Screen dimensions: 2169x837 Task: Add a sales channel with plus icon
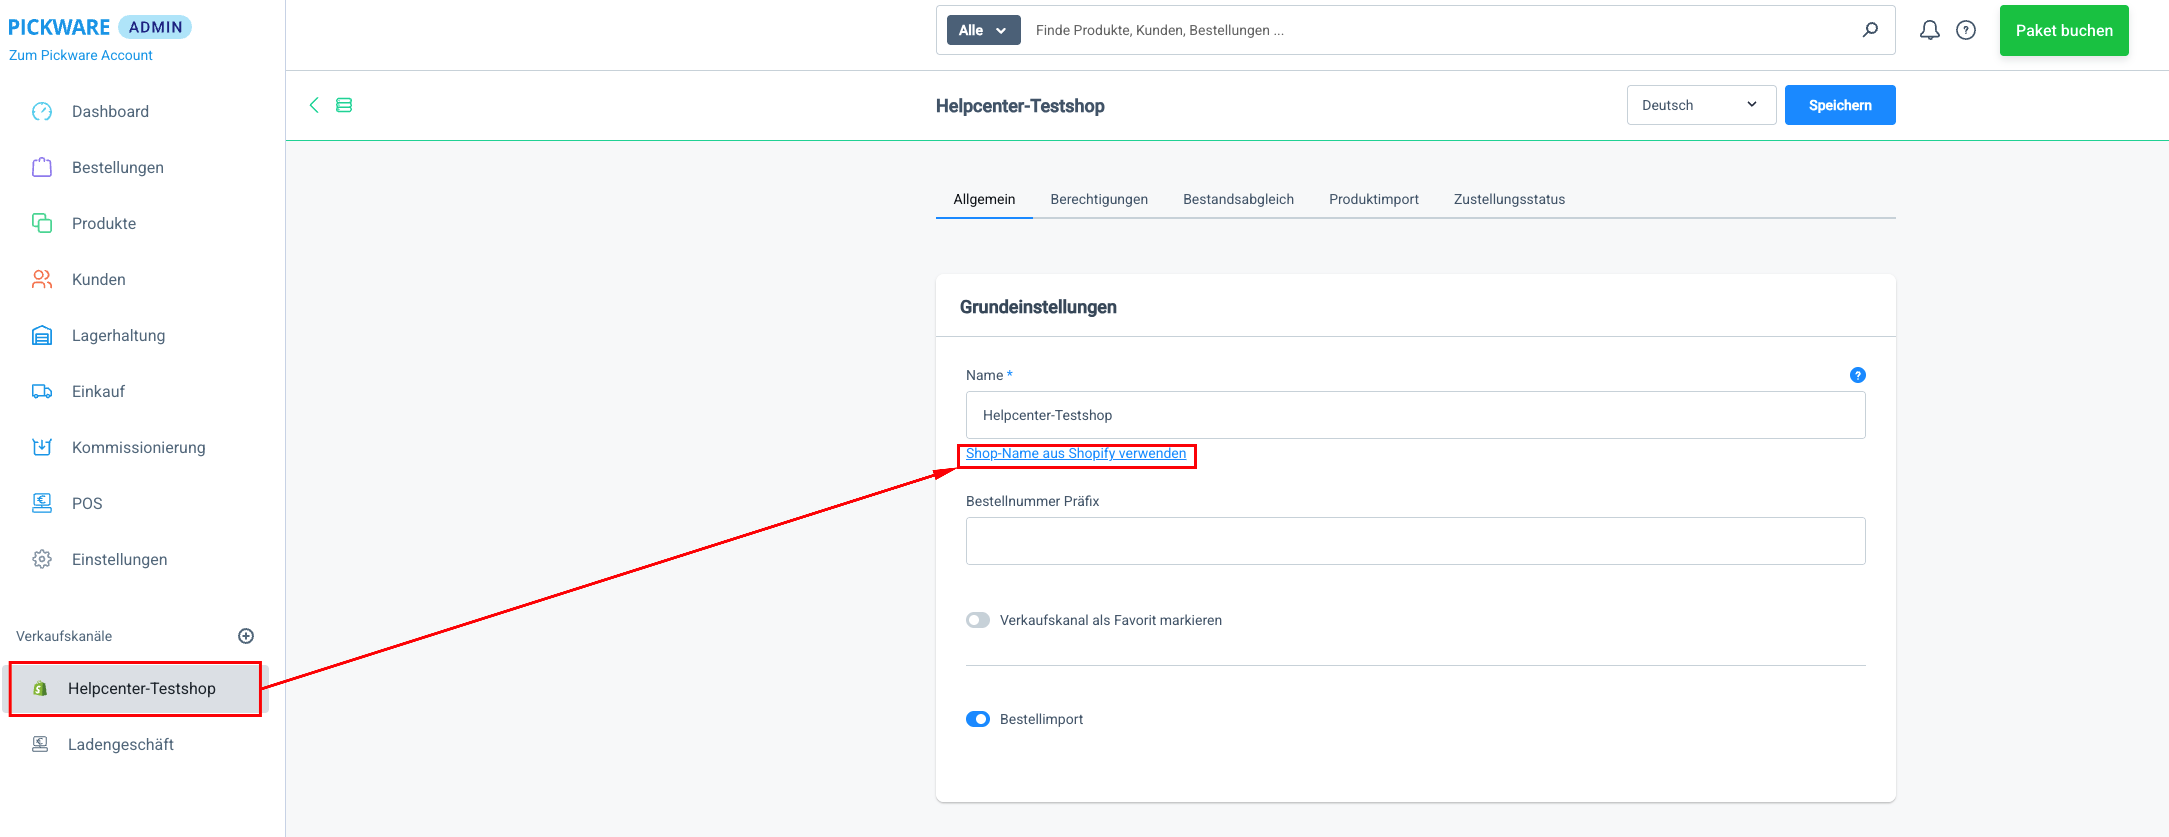click(246, 636)
